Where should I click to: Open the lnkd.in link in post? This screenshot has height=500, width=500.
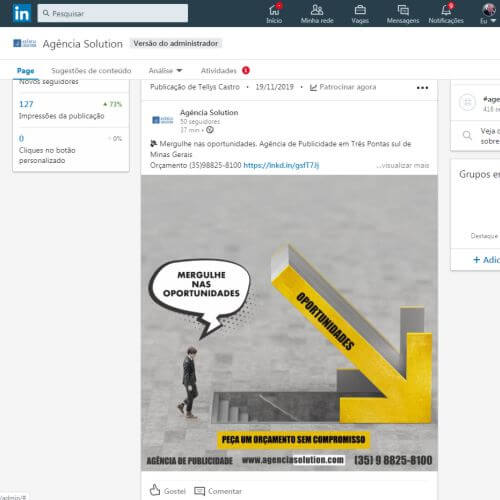(281, 165)
